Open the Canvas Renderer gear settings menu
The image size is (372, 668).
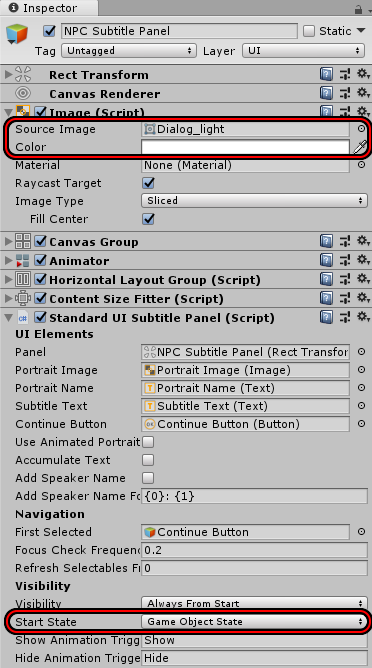point(363,93)
